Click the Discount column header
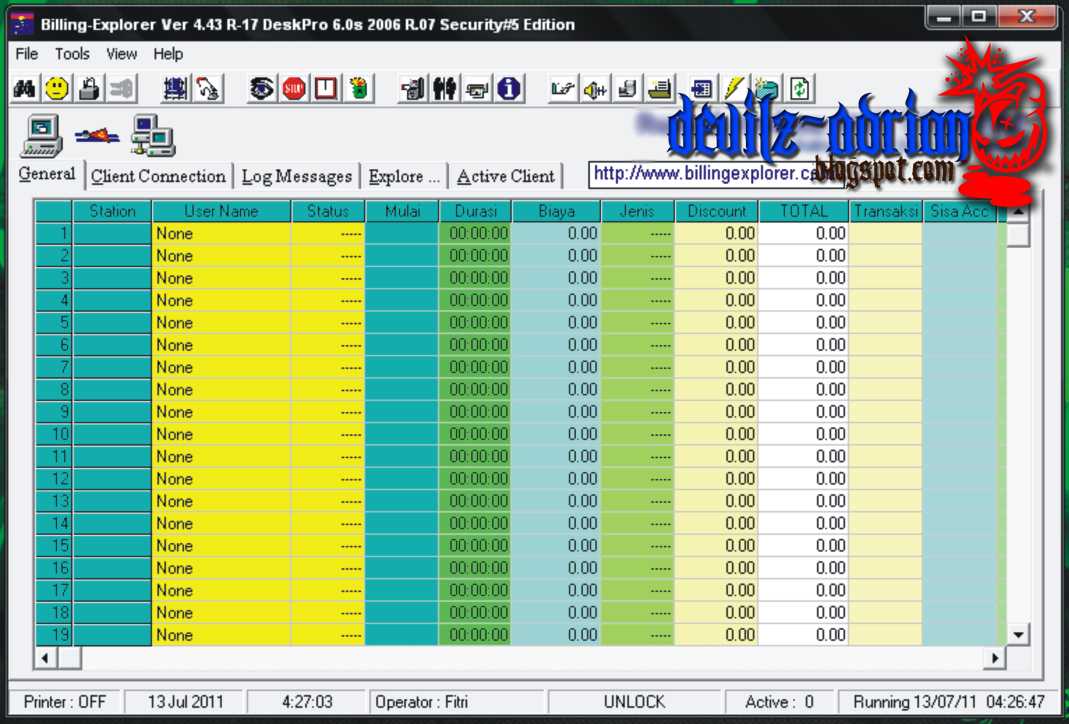This screenshot has width=1069, height=724. (x=717, y=211)
